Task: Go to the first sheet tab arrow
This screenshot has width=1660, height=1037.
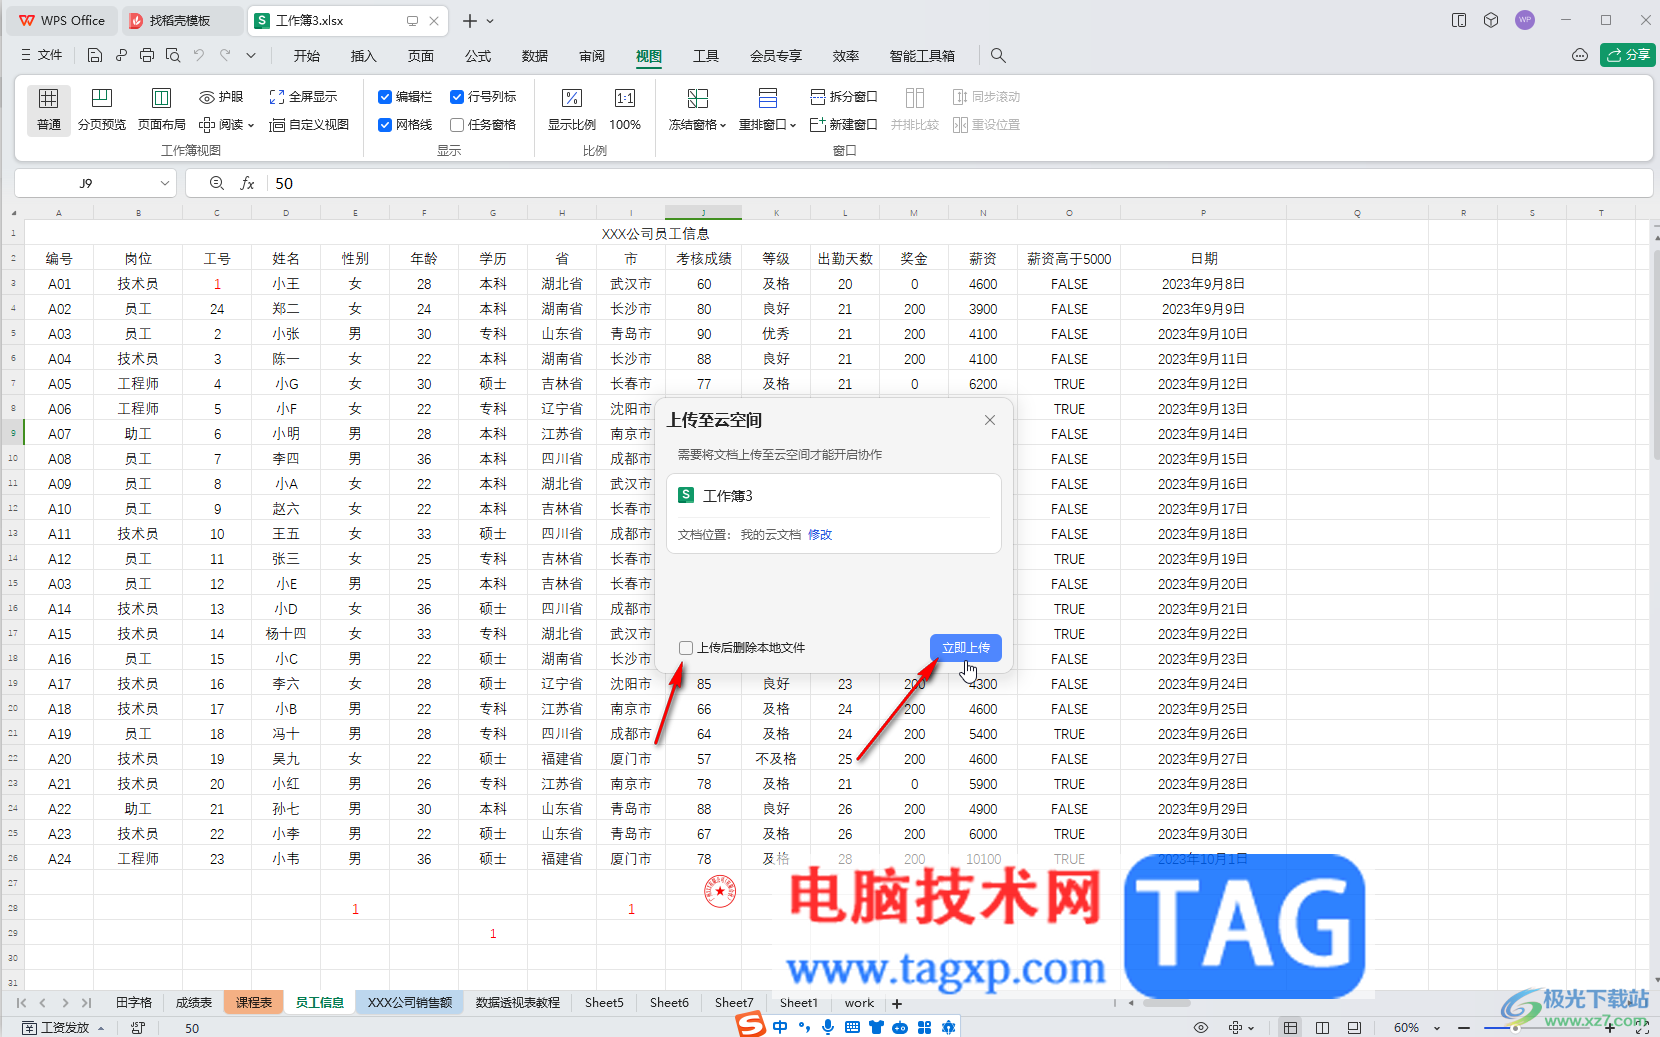Action: (x=21, y=1003)
